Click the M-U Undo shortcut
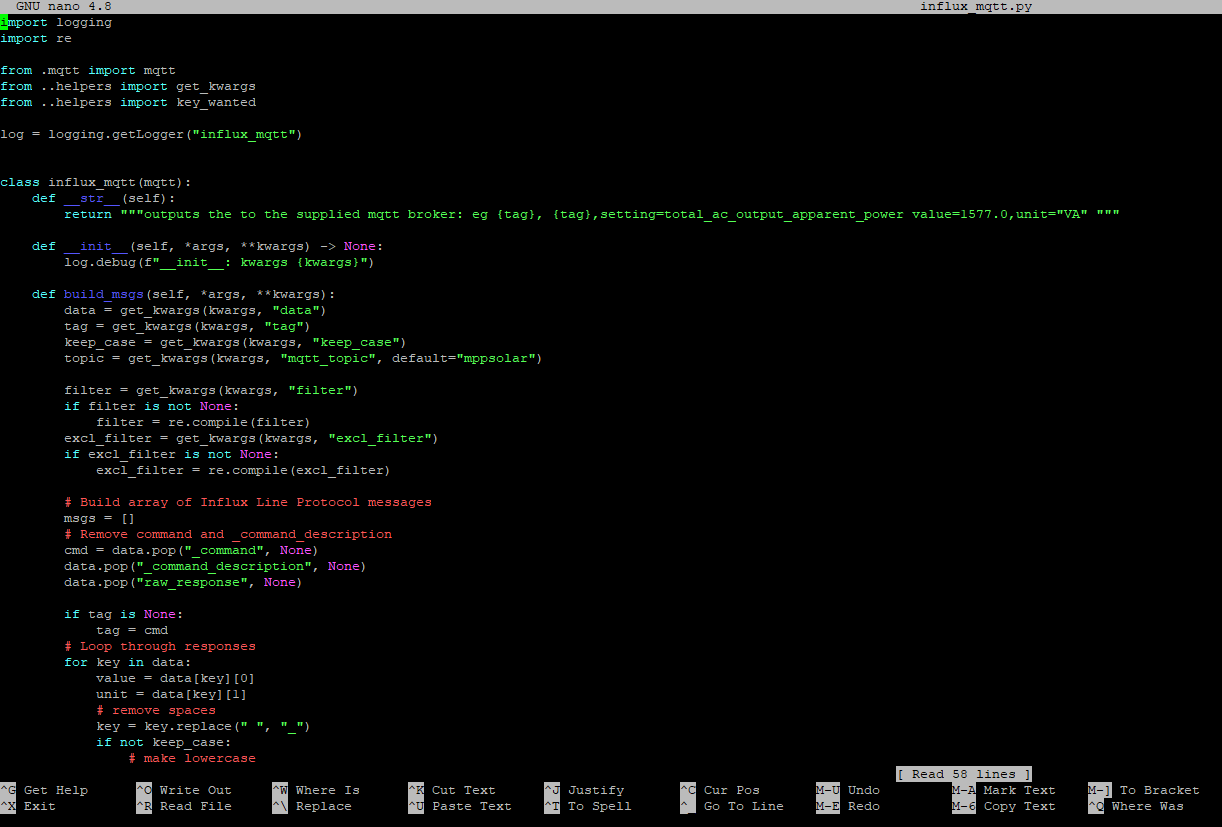This screenshot has height=827, width=1222. coord(848,790)
